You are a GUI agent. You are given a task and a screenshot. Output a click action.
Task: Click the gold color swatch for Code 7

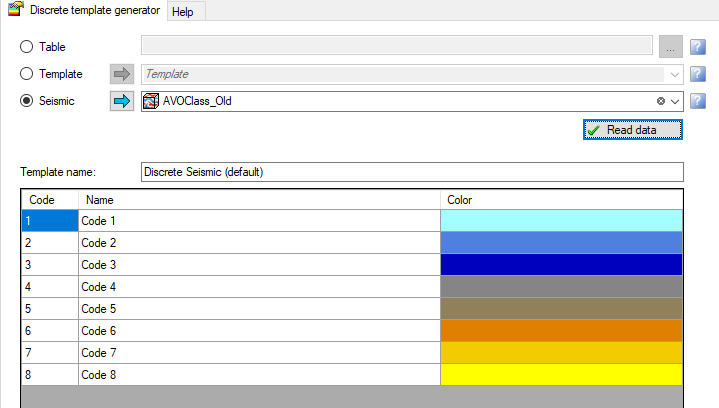tap(561, 353)
